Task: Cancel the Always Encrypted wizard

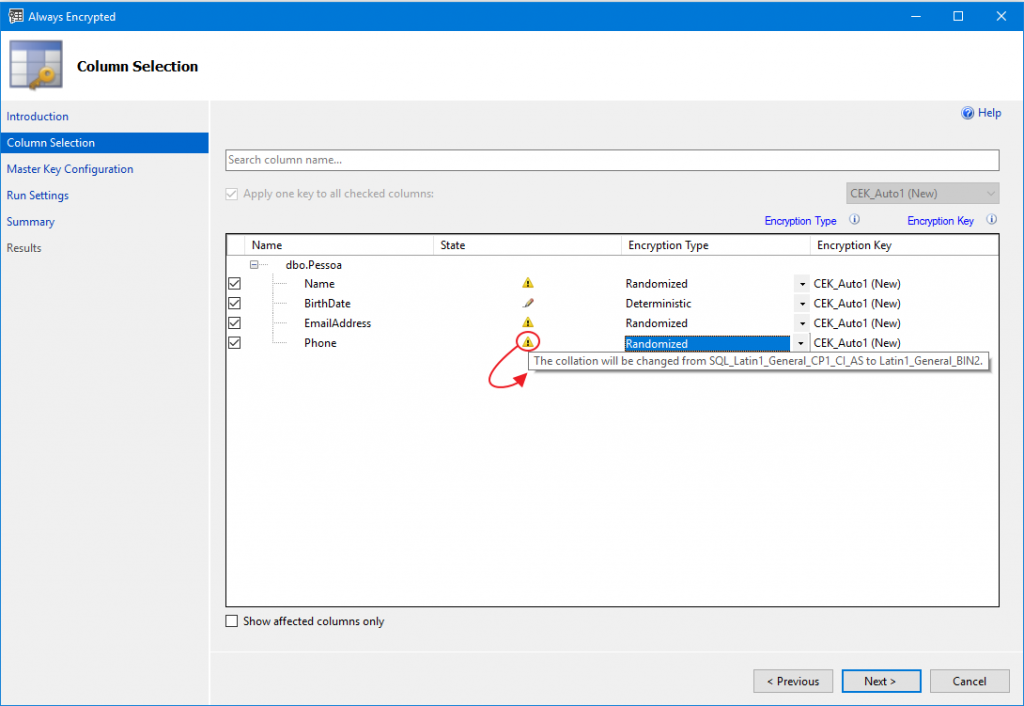Action: pos(969,681)
